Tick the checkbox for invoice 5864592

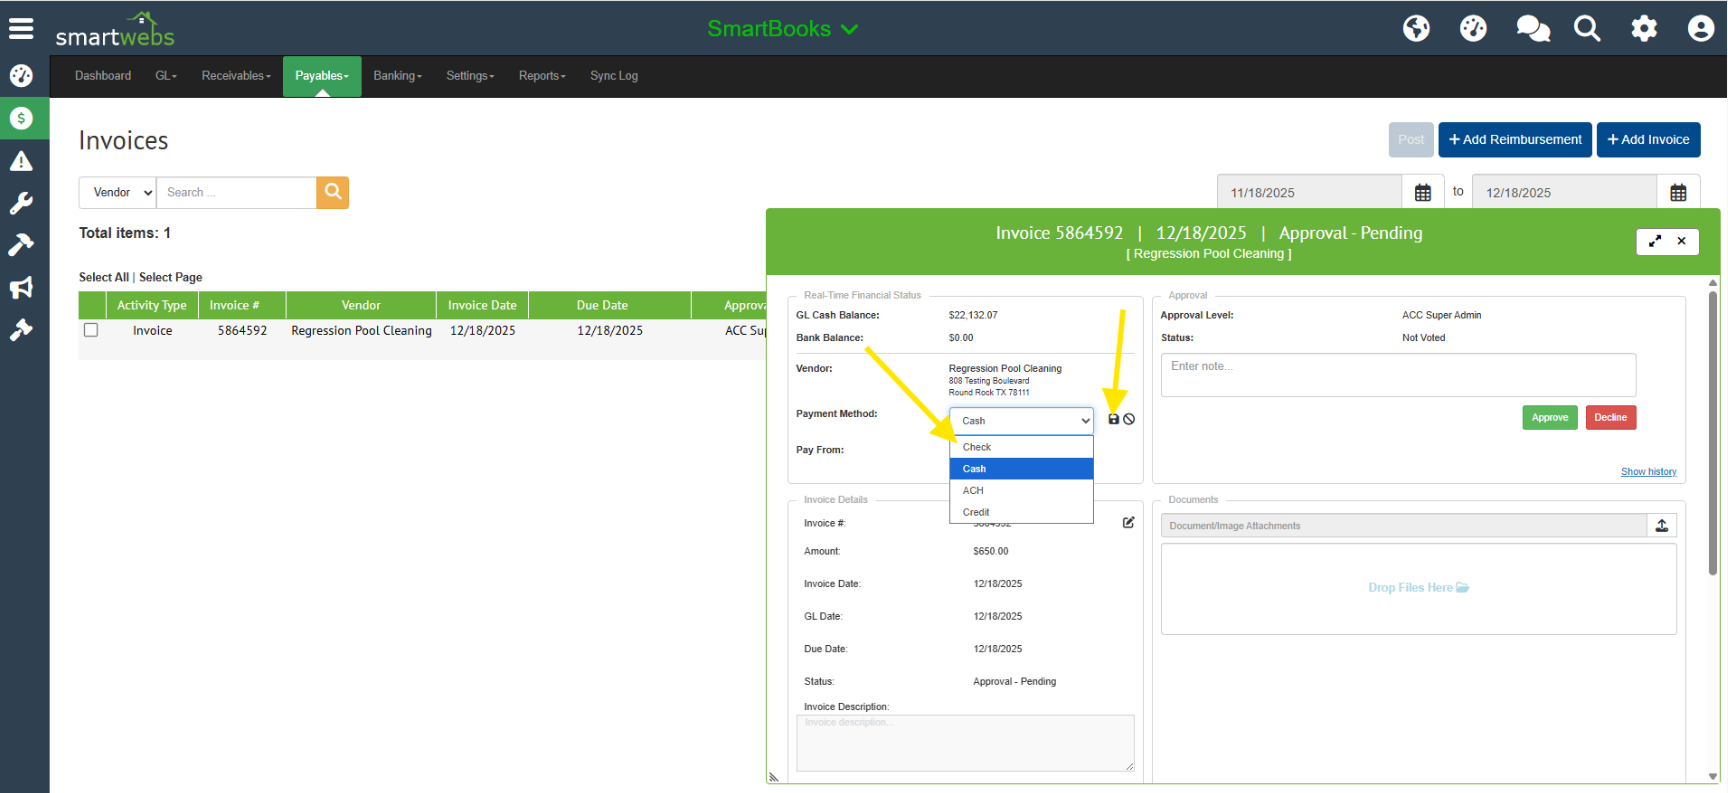click(x=91, y=330)
